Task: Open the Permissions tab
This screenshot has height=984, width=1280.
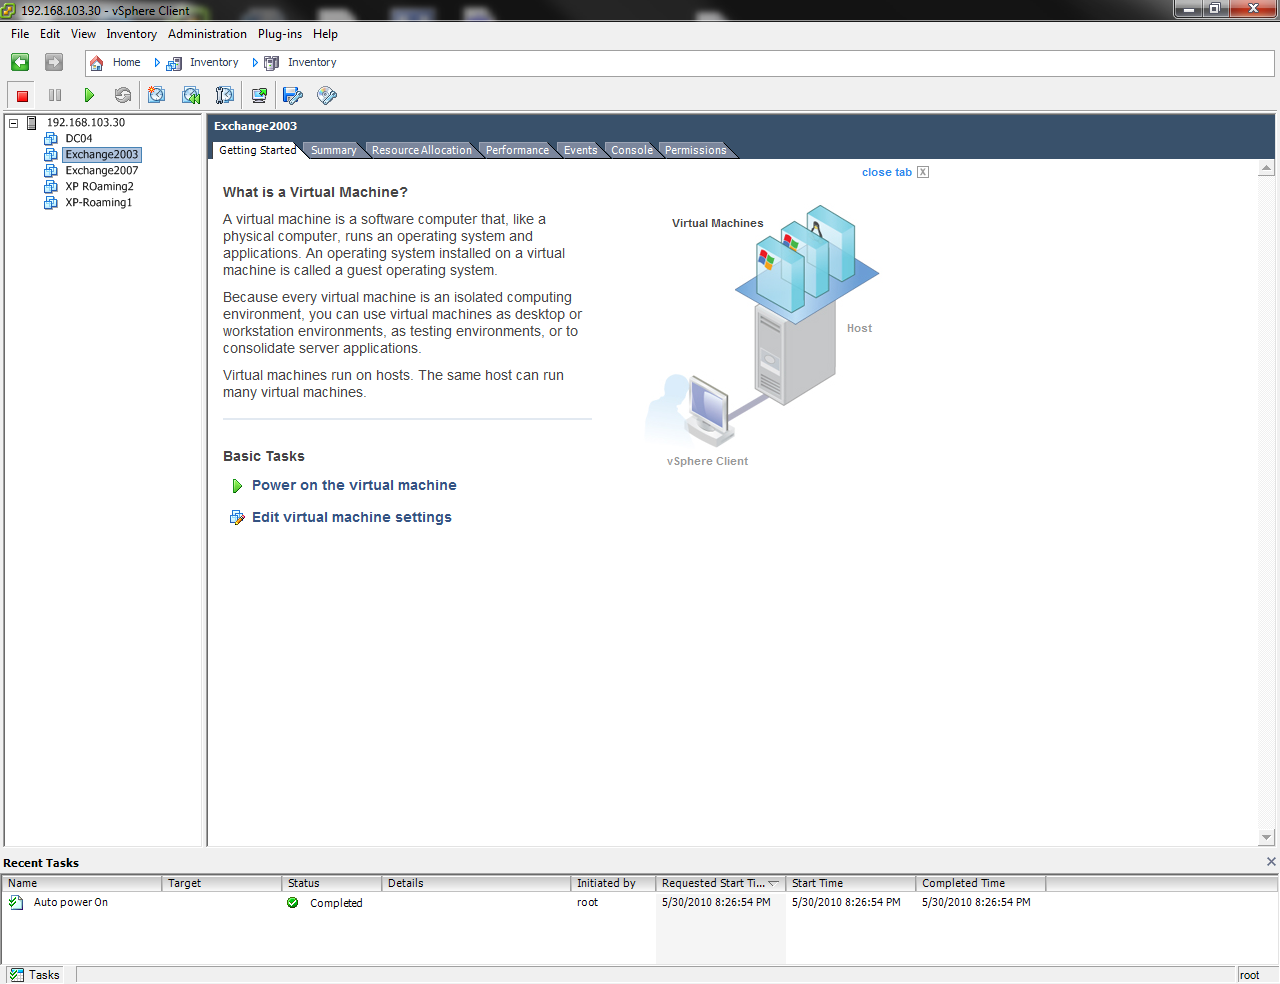Action: click(695, 150)
